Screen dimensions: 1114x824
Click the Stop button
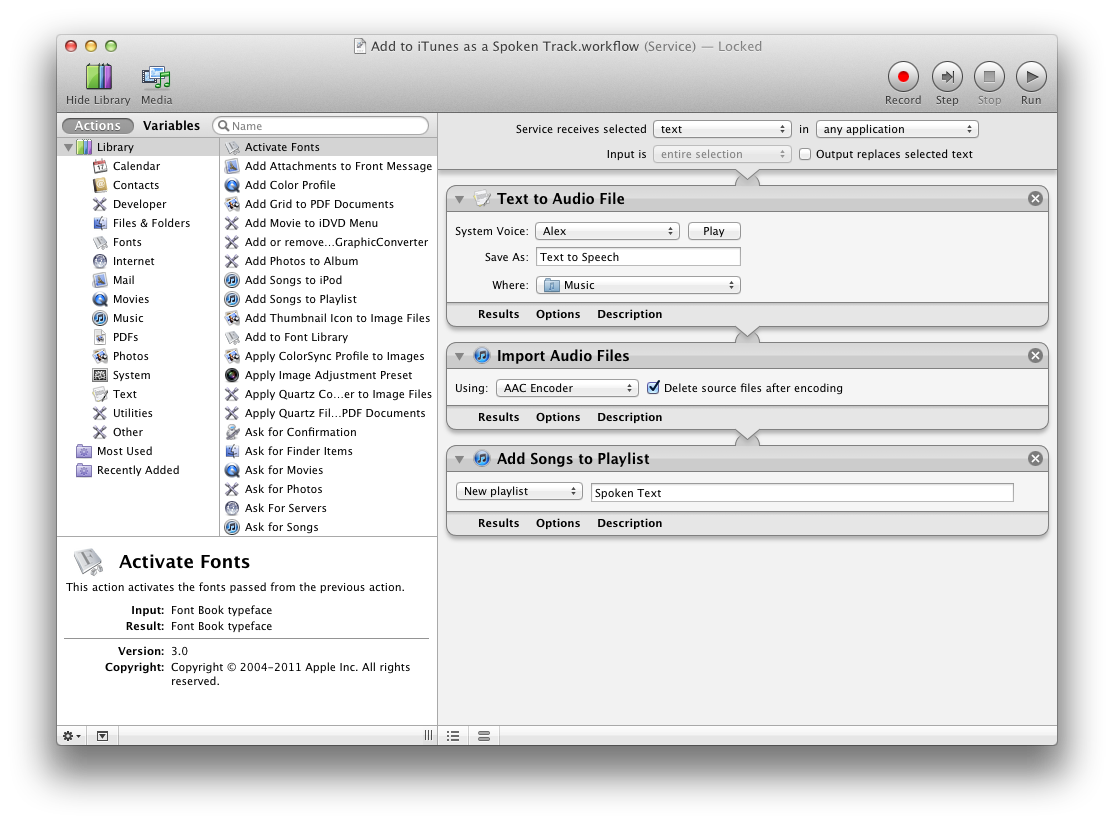point(989,76)
